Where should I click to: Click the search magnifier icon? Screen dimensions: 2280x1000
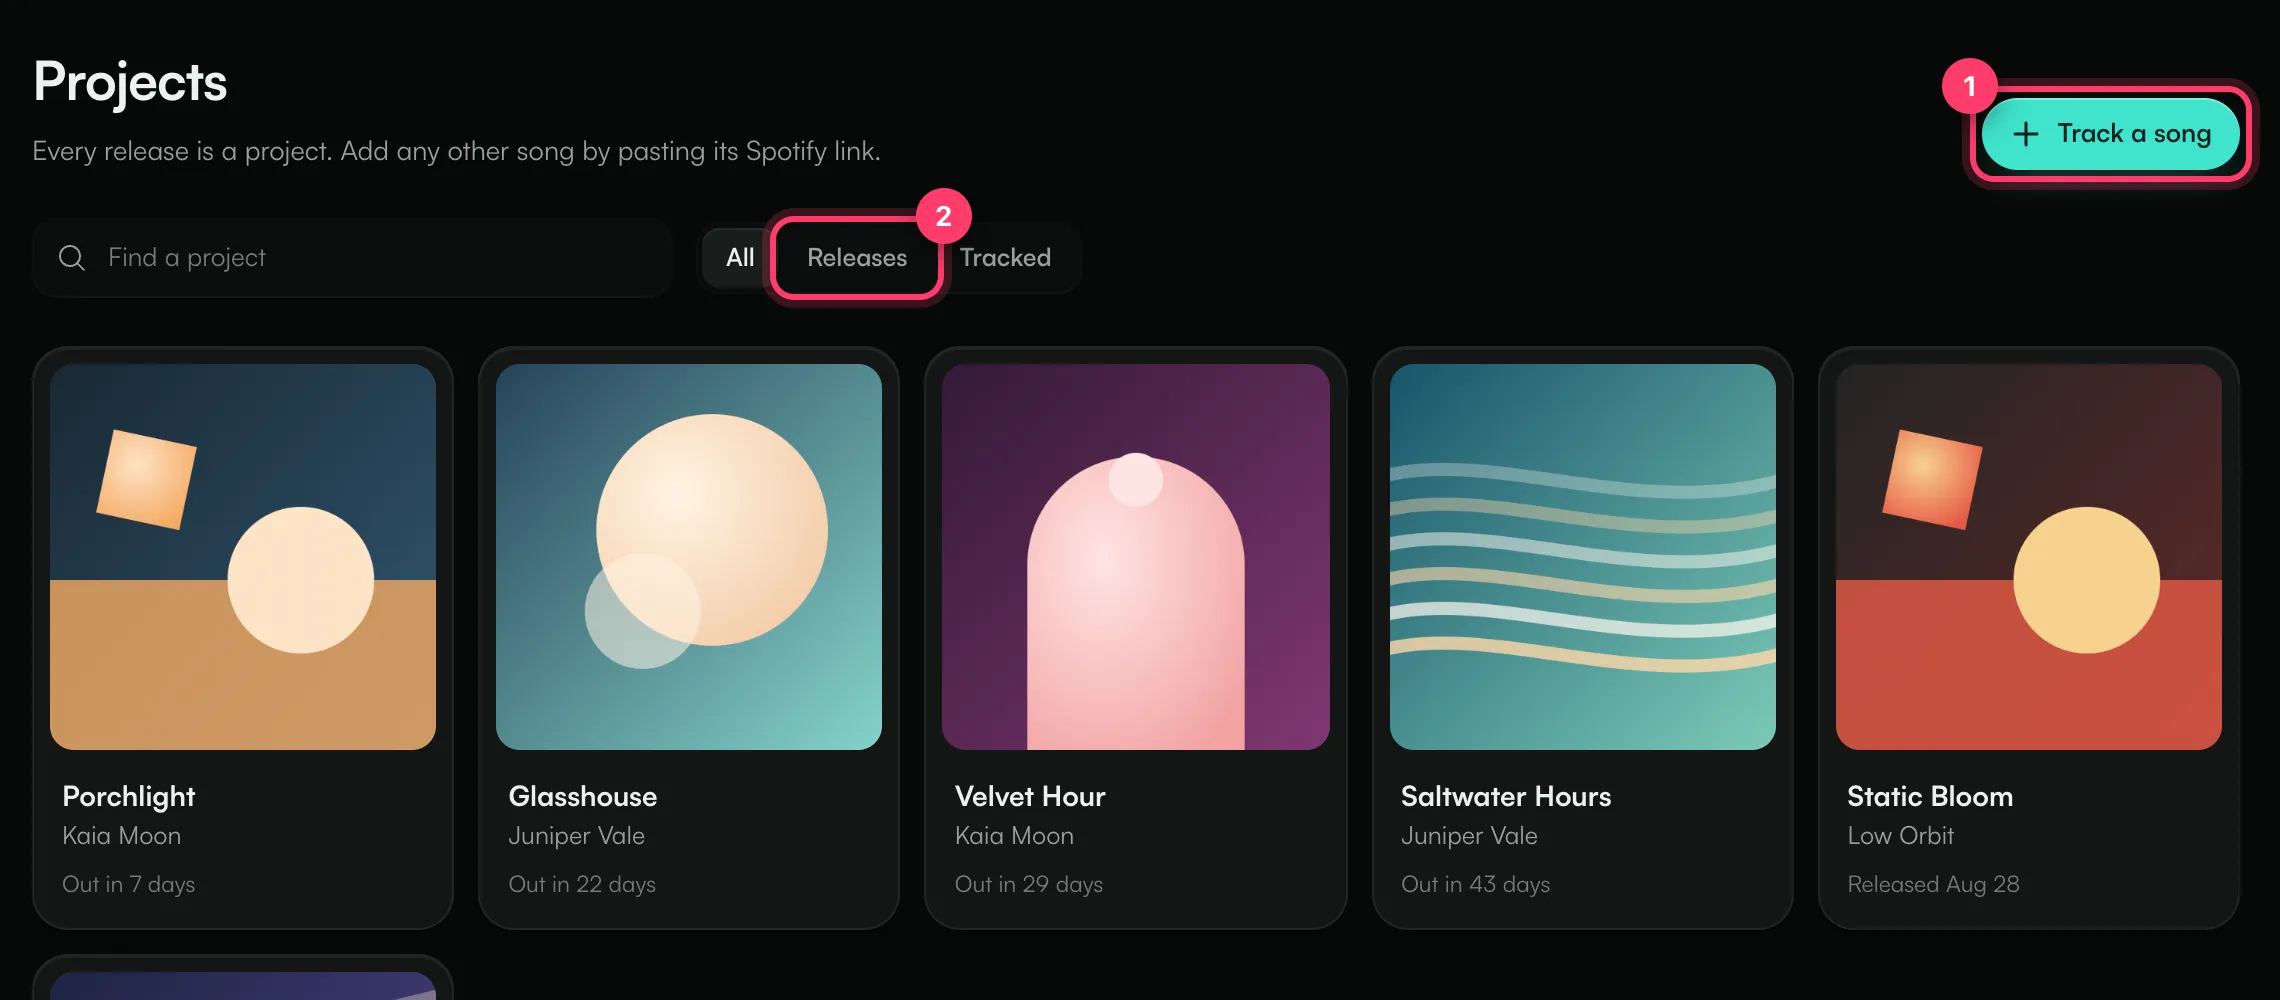click(x=72, y=258)
